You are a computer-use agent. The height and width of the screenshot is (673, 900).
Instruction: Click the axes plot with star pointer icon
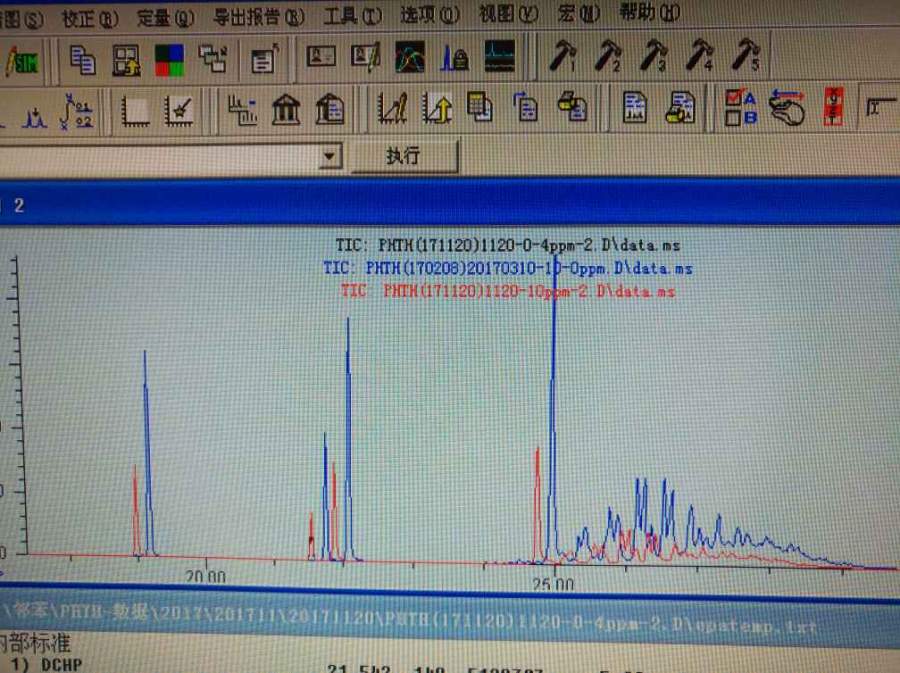pyautogui.click(x=179, y=111)
